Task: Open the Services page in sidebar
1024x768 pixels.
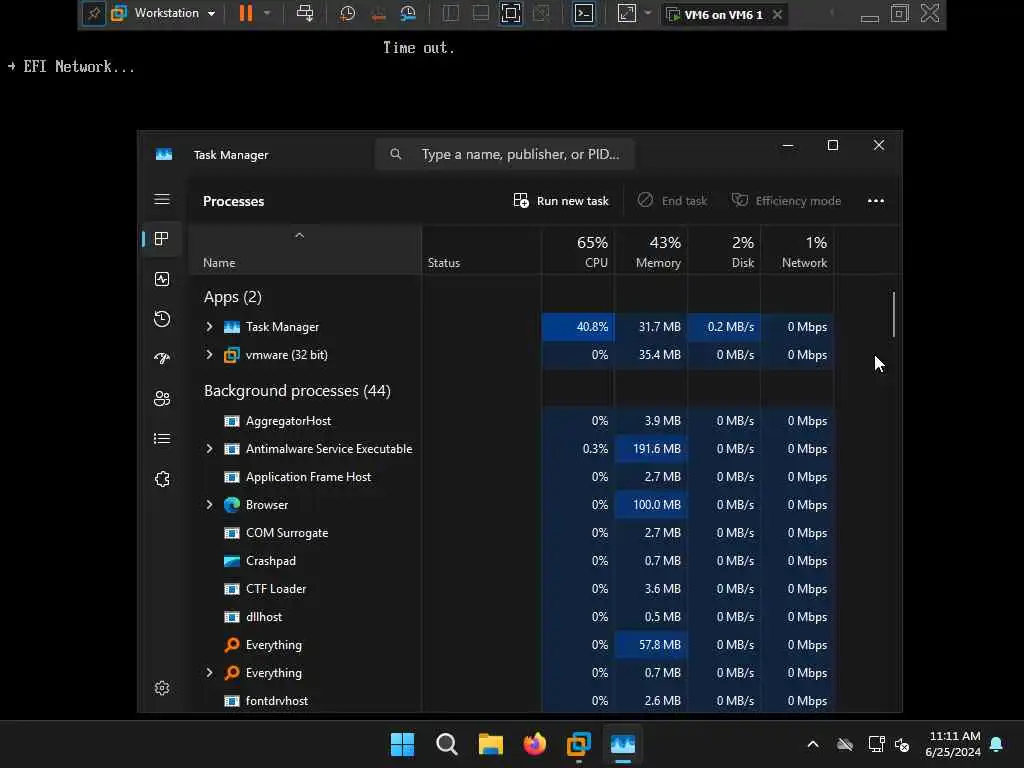Action: point(162,479)
